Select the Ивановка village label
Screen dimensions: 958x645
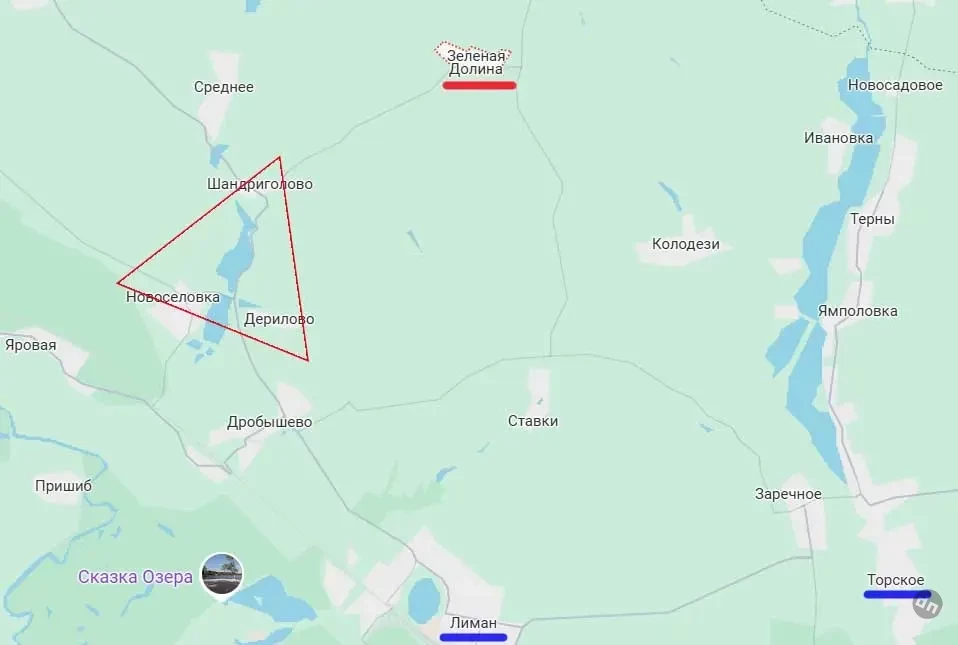pyautogui.click(x=838, y=138)
